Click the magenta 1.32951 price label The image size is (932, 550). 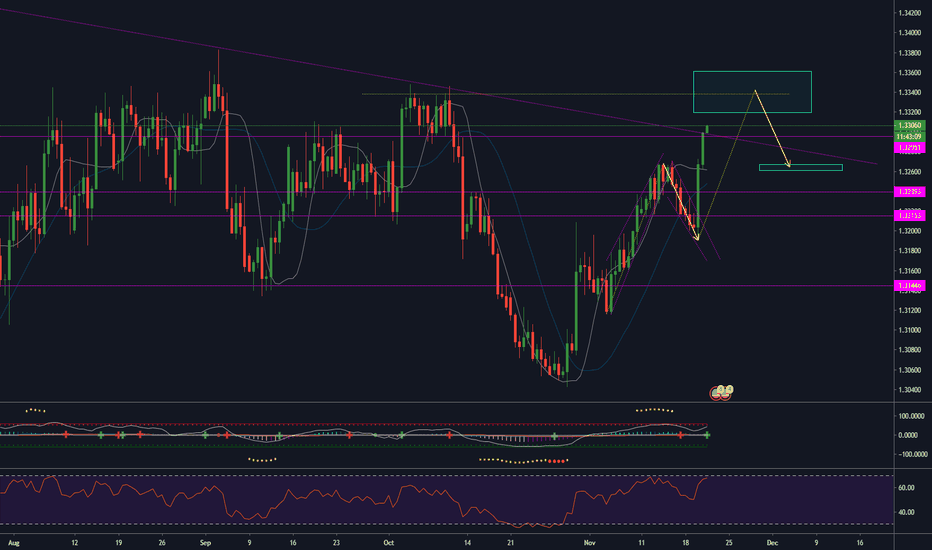910,147
